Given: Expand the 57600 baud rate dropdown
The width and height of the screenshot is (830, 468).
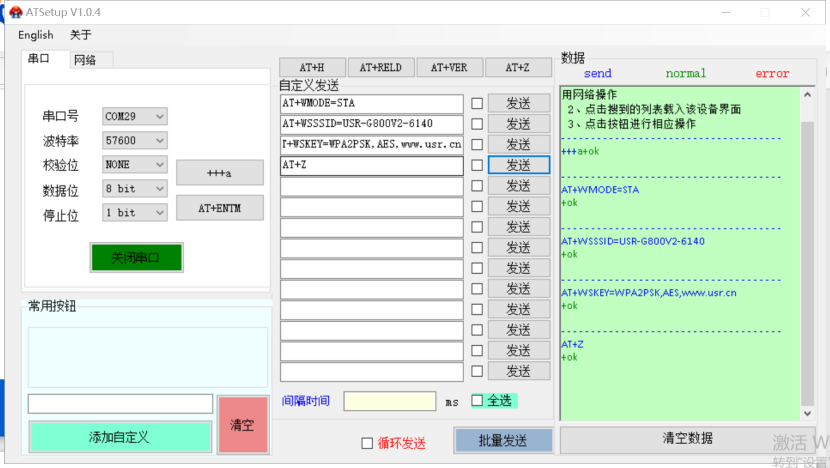Looking at the screenshot, I should [135, 141].
